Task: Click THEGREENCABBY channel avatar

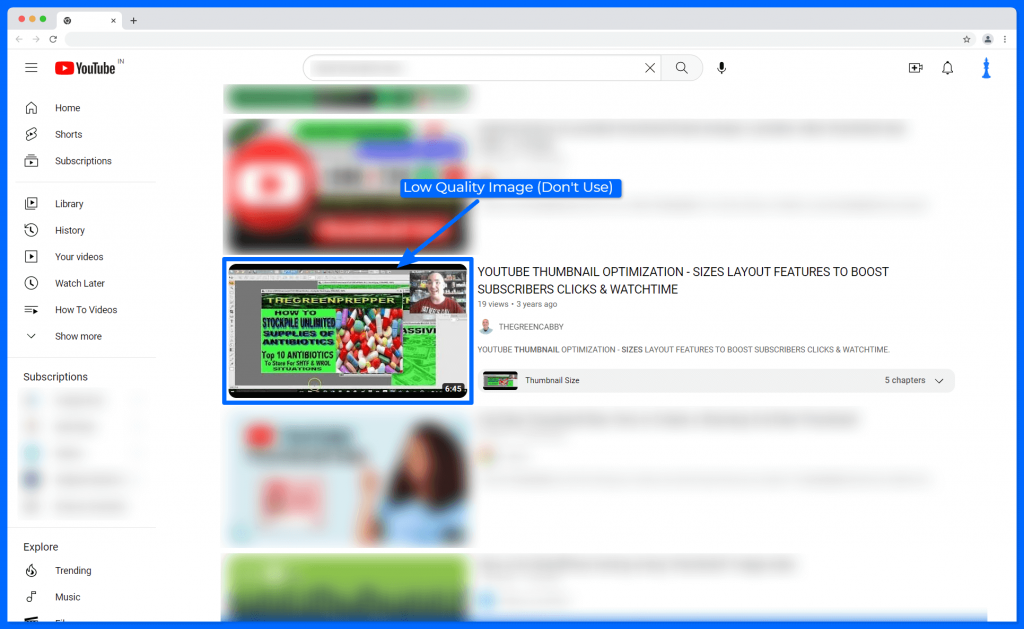Action: (x=485, y=327)
